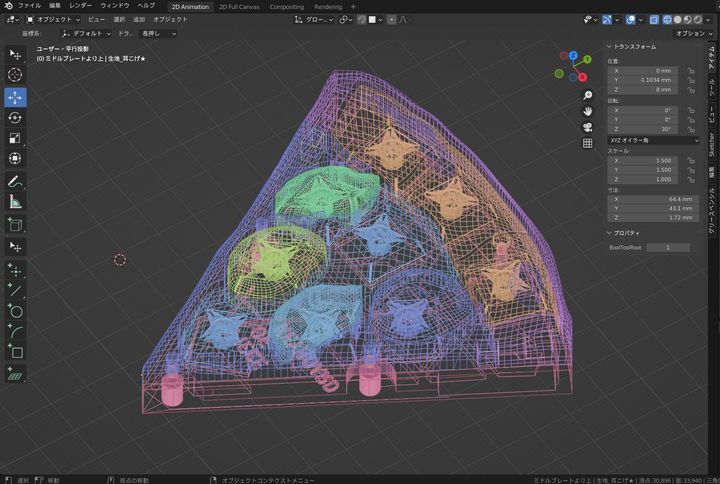Toggle the X-ray display button
Image resolution: width=720 pixels, height=484 pixels.
click(x=654, y=19)
